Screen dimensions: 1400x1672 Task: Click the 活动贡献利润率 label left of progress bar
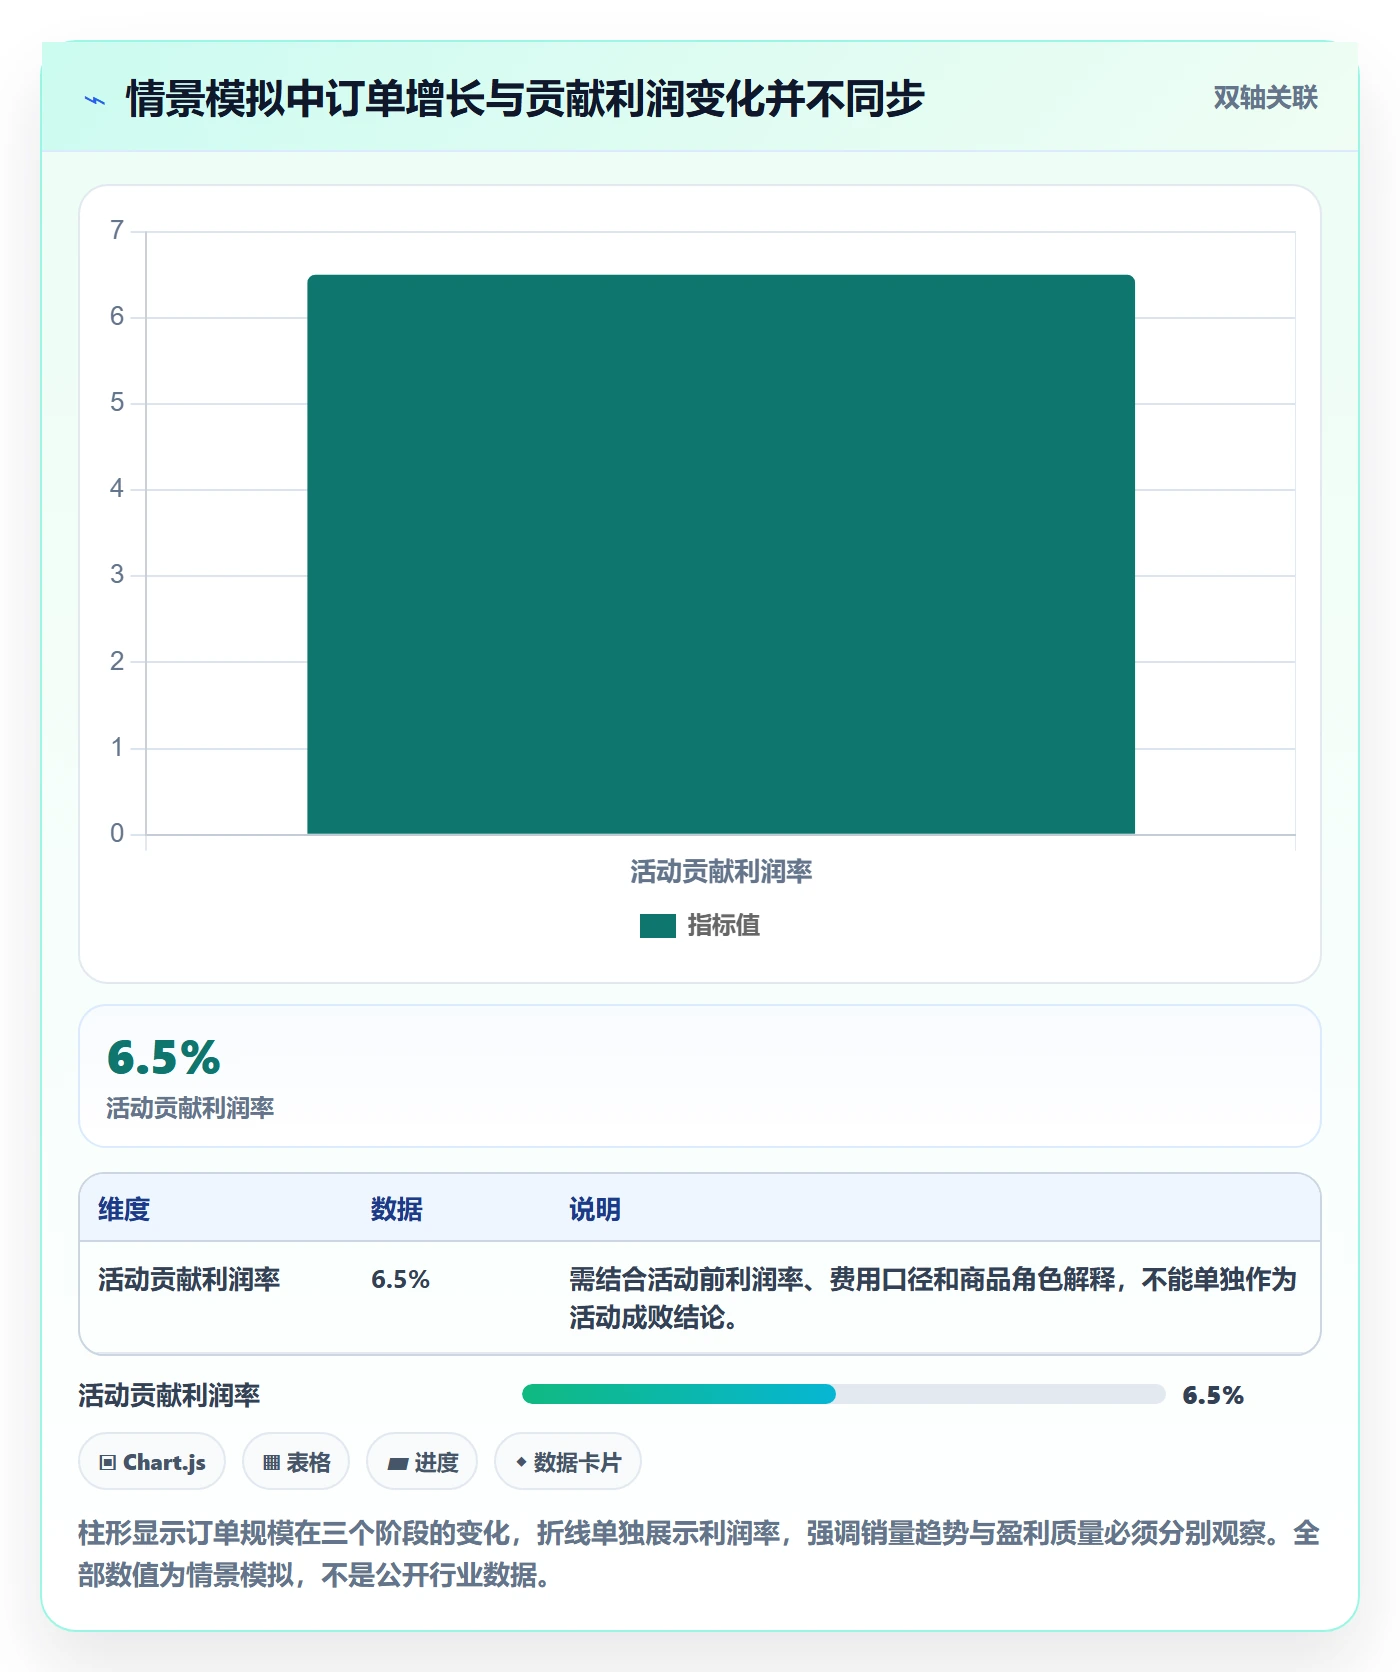169,1395
